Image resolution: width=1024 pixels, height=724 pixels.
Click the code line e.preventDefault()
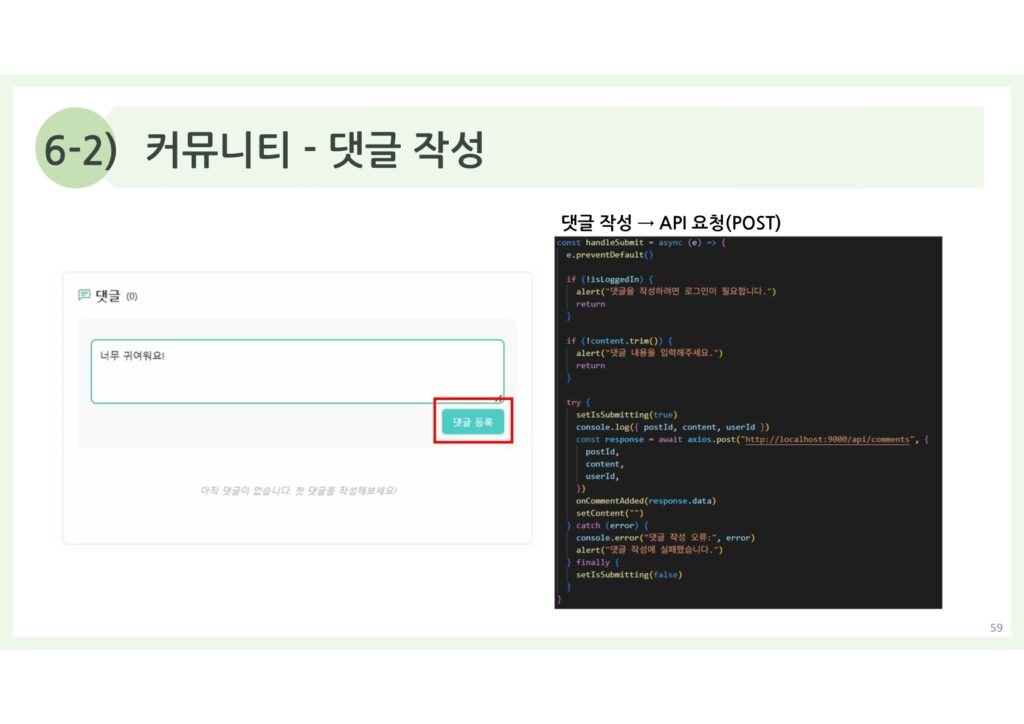click(x=609, y=255)
